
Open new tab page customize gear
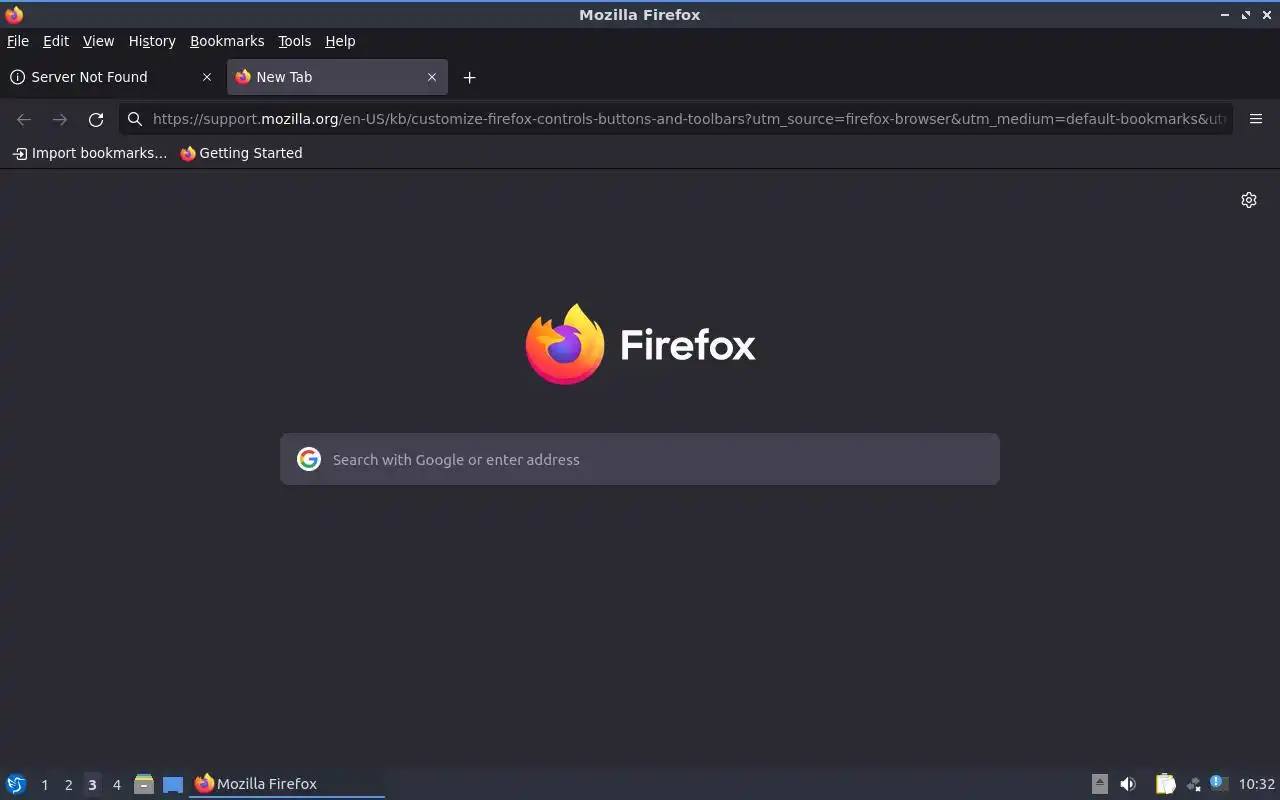click(x=1249, y=200)
